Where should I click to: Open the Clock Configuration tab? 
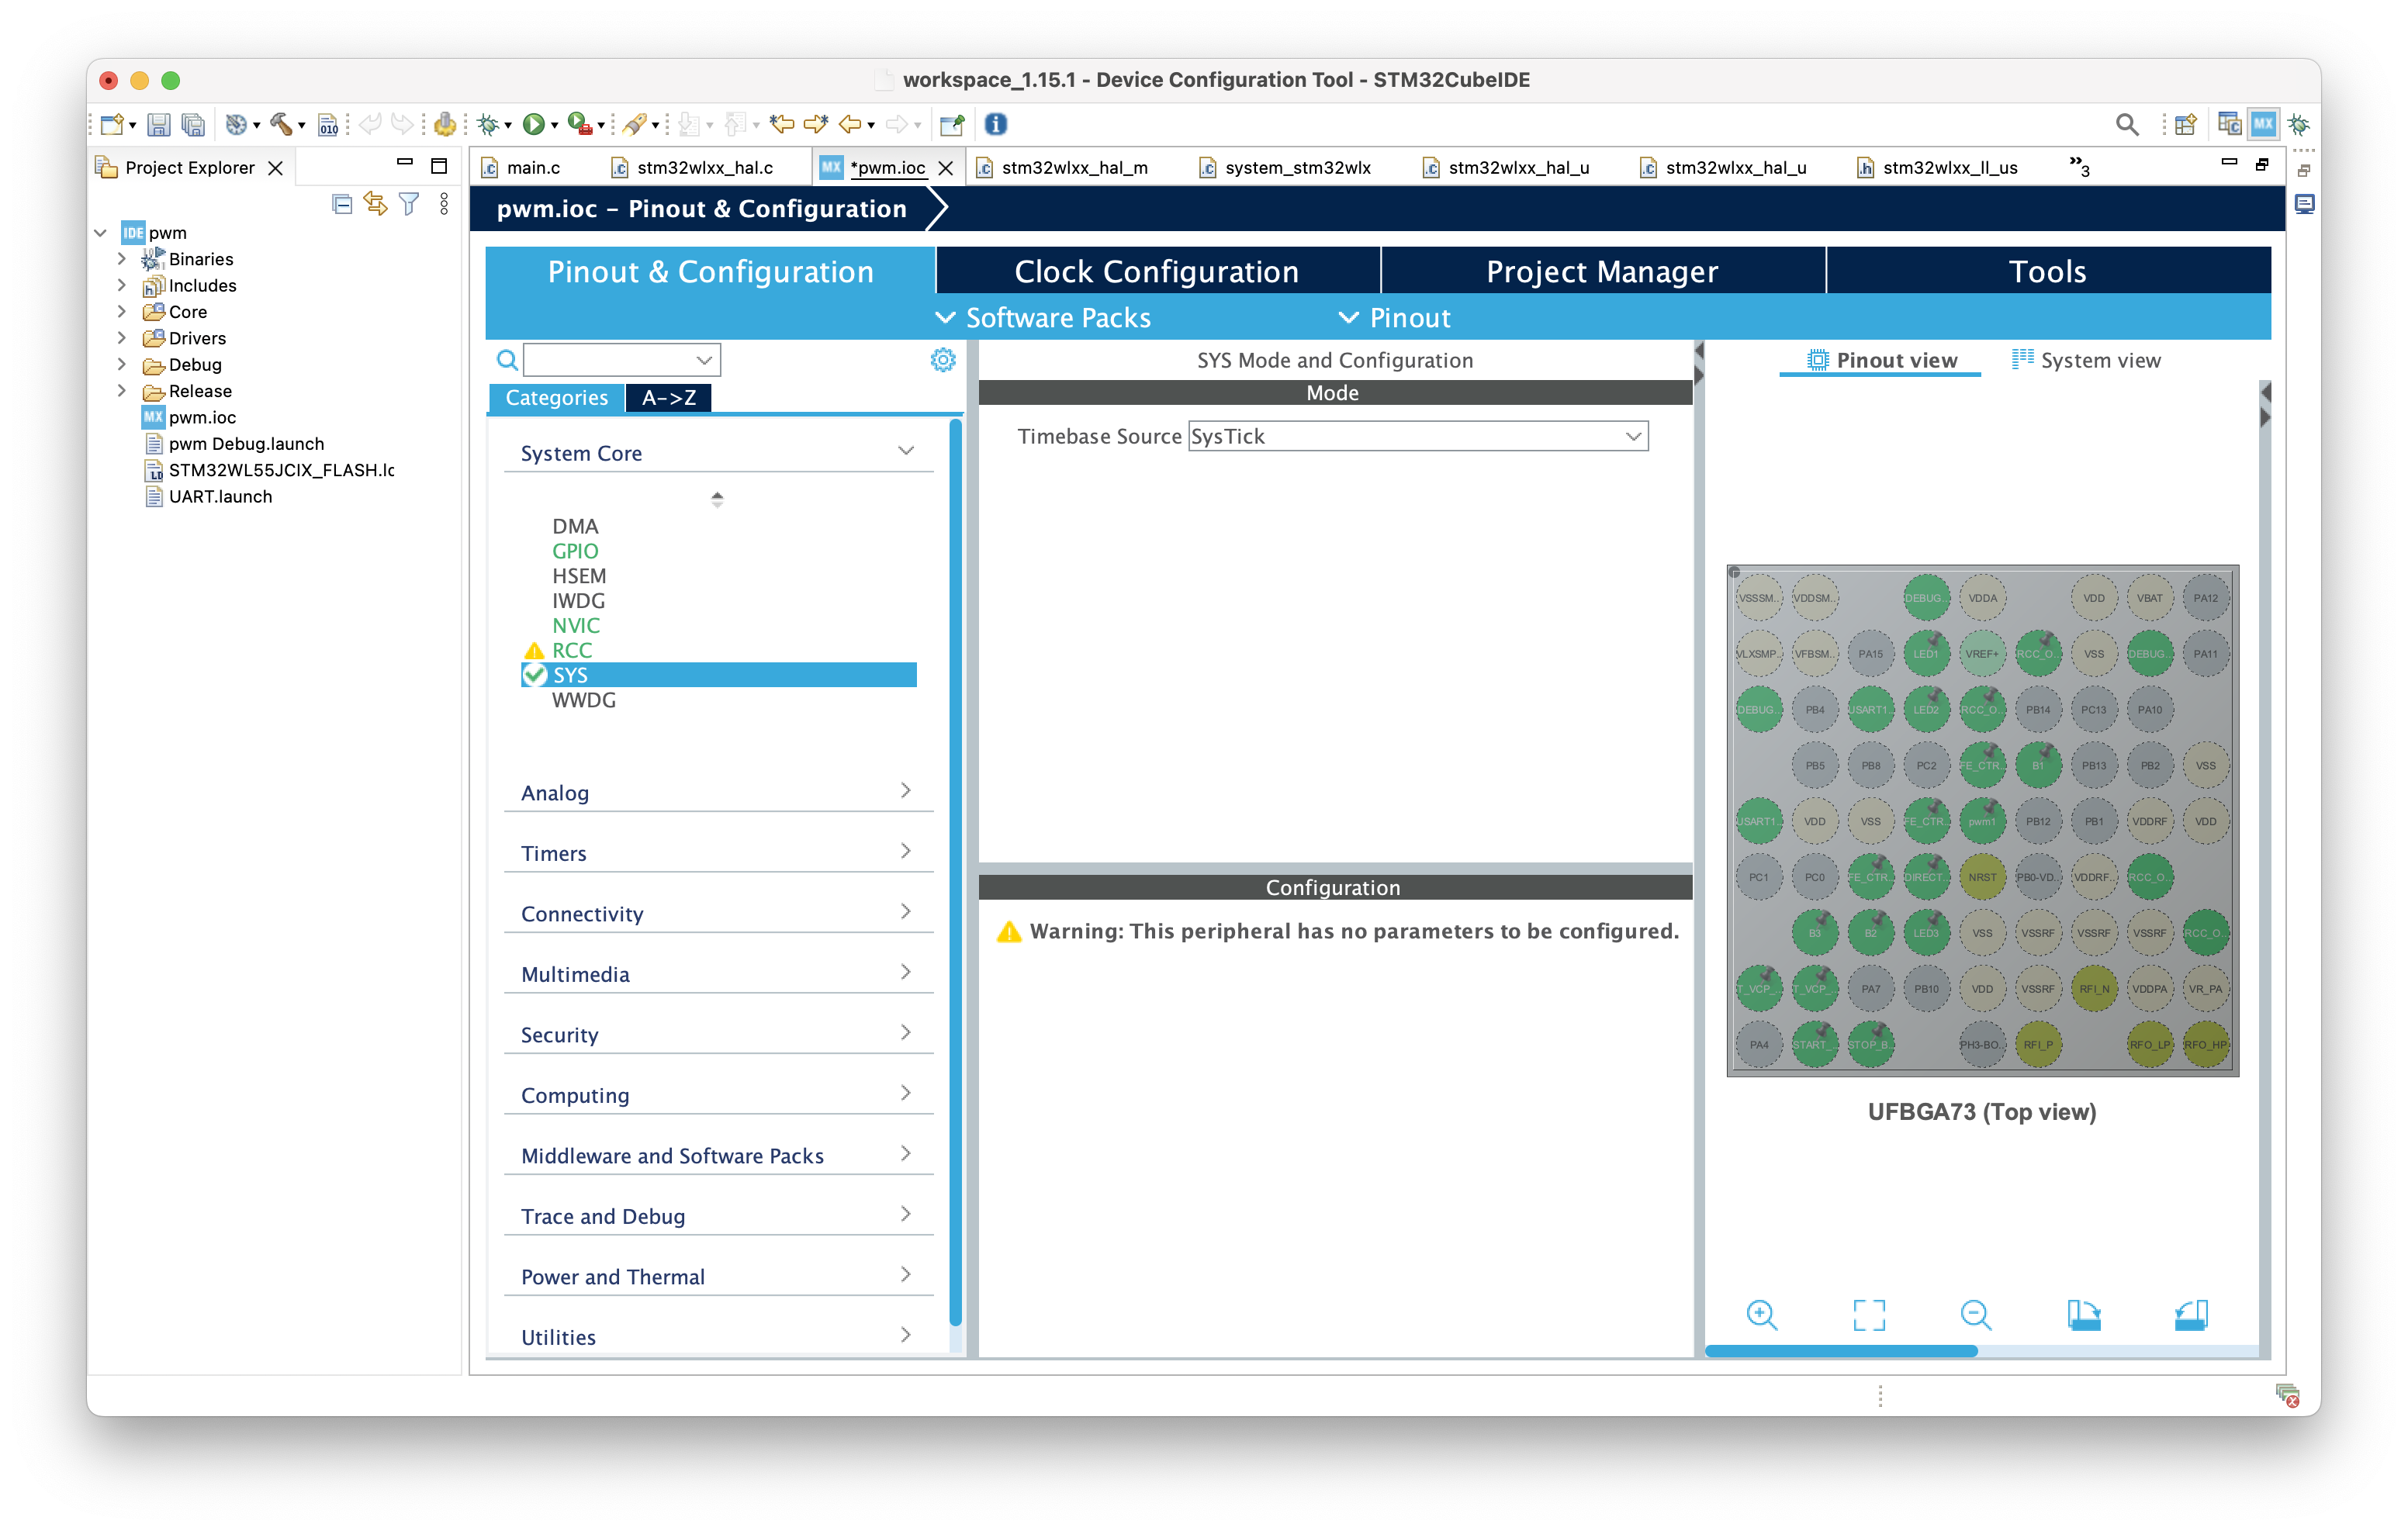tap(1157, 271)
